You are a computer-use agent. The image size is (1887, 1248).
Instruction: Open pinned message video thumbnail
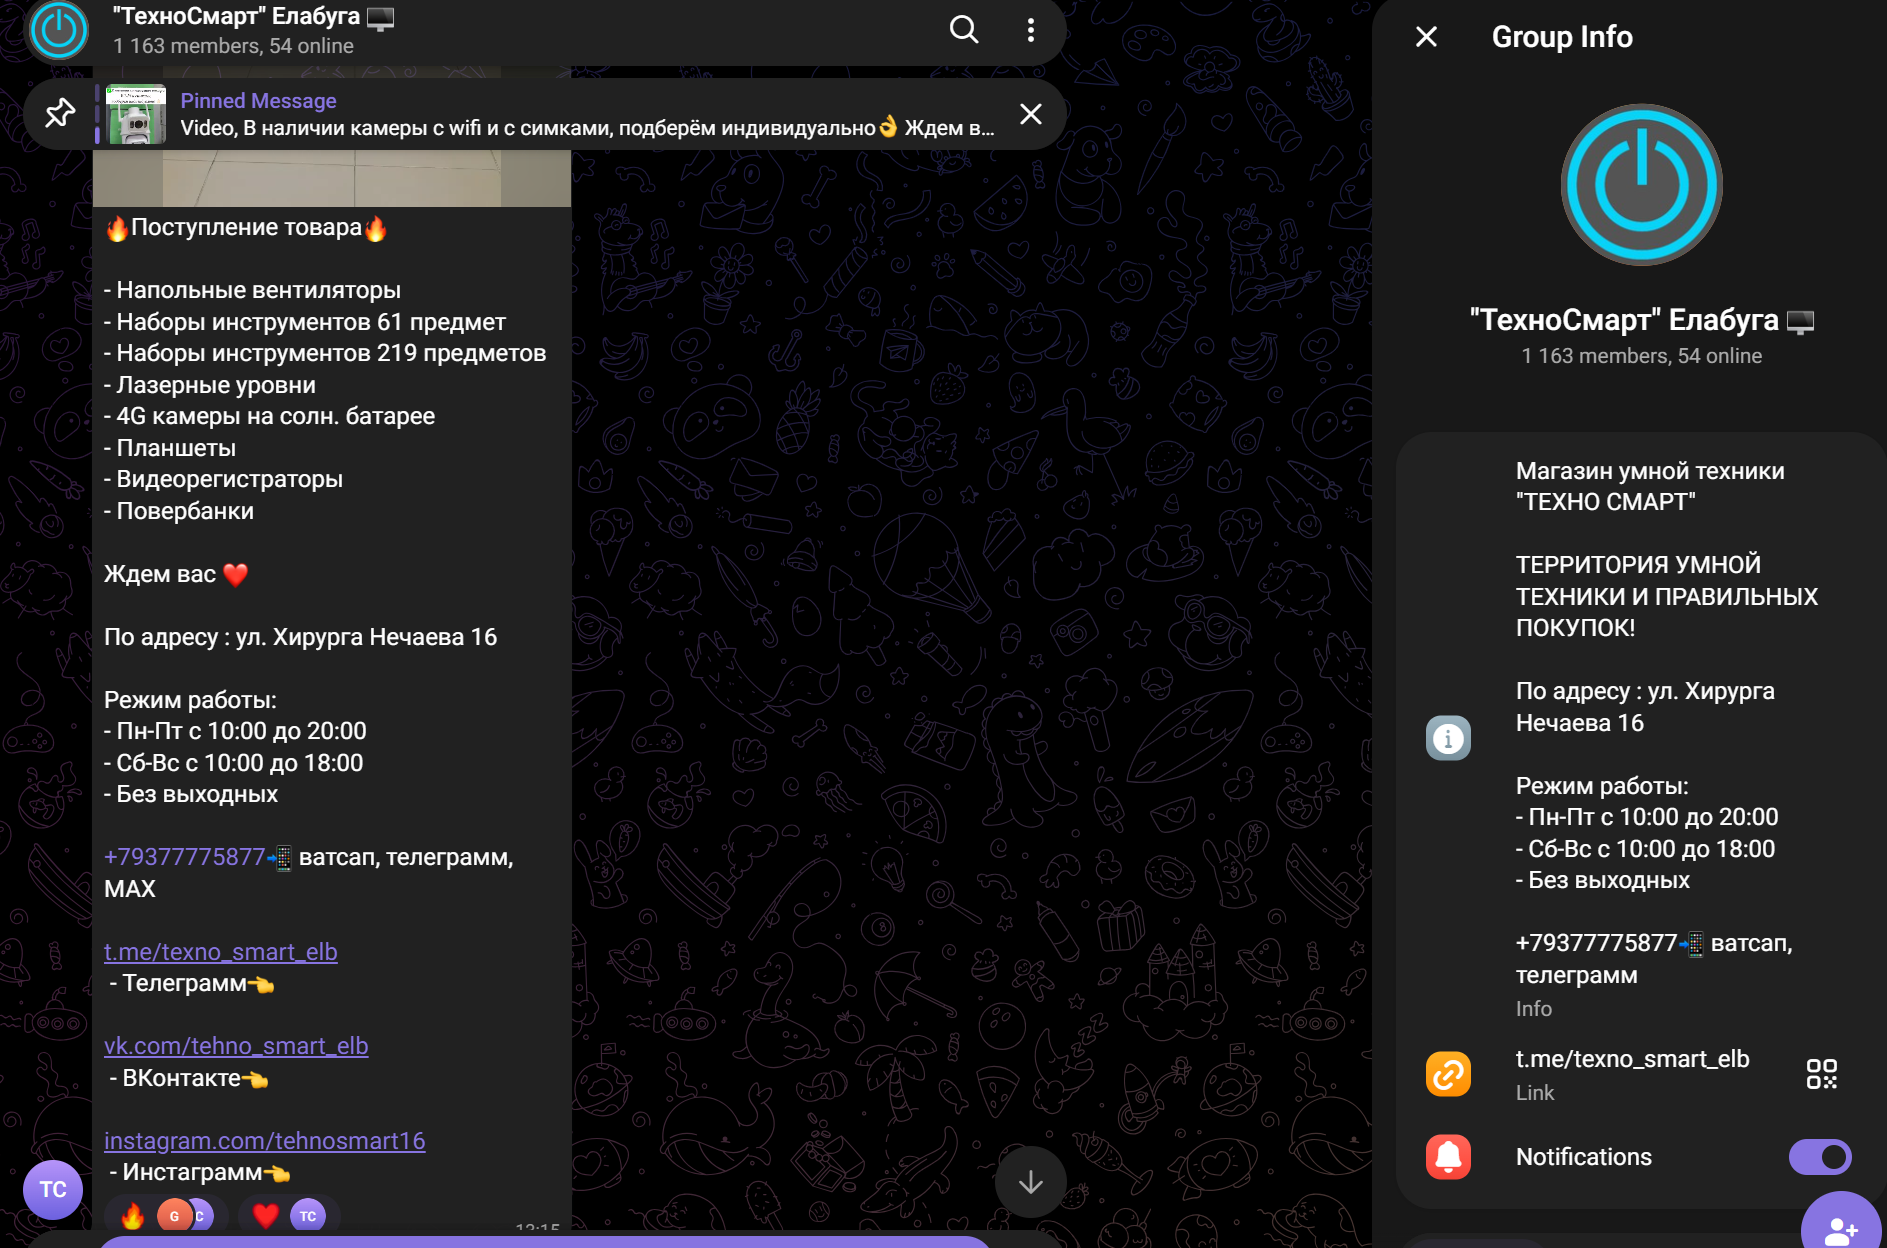pyautogui.click(x=136, y=114)
